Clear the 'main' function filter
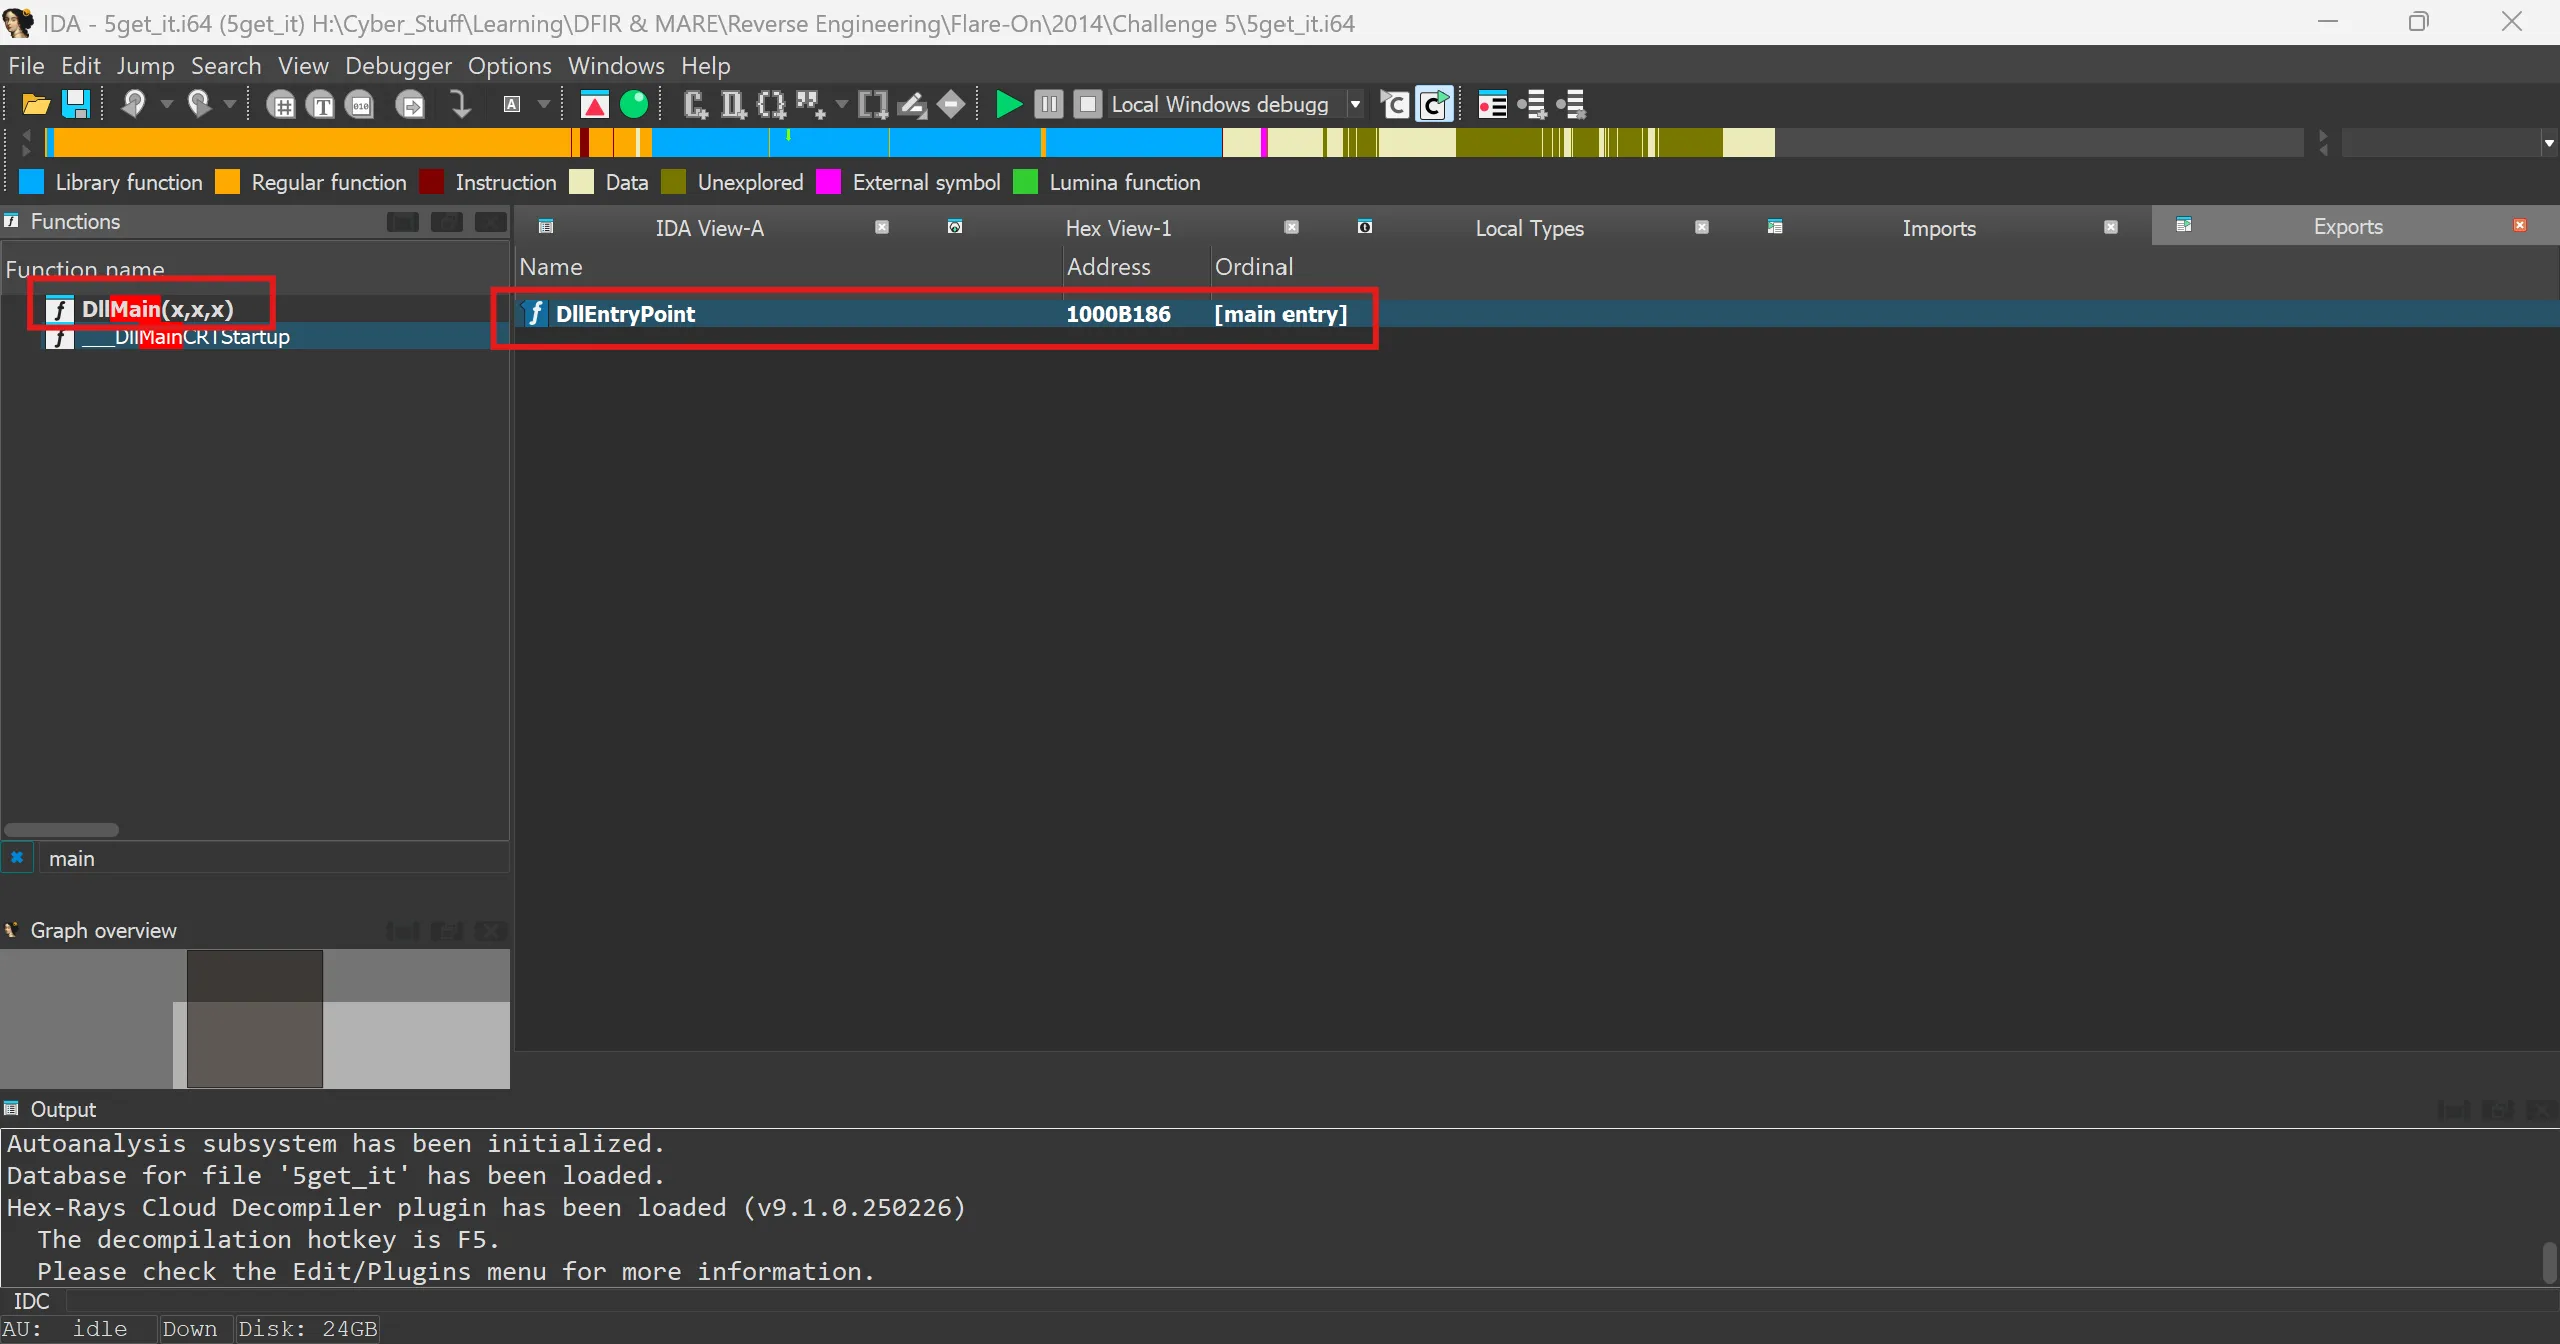The image size is (2560, 1344). pos(17,858)
